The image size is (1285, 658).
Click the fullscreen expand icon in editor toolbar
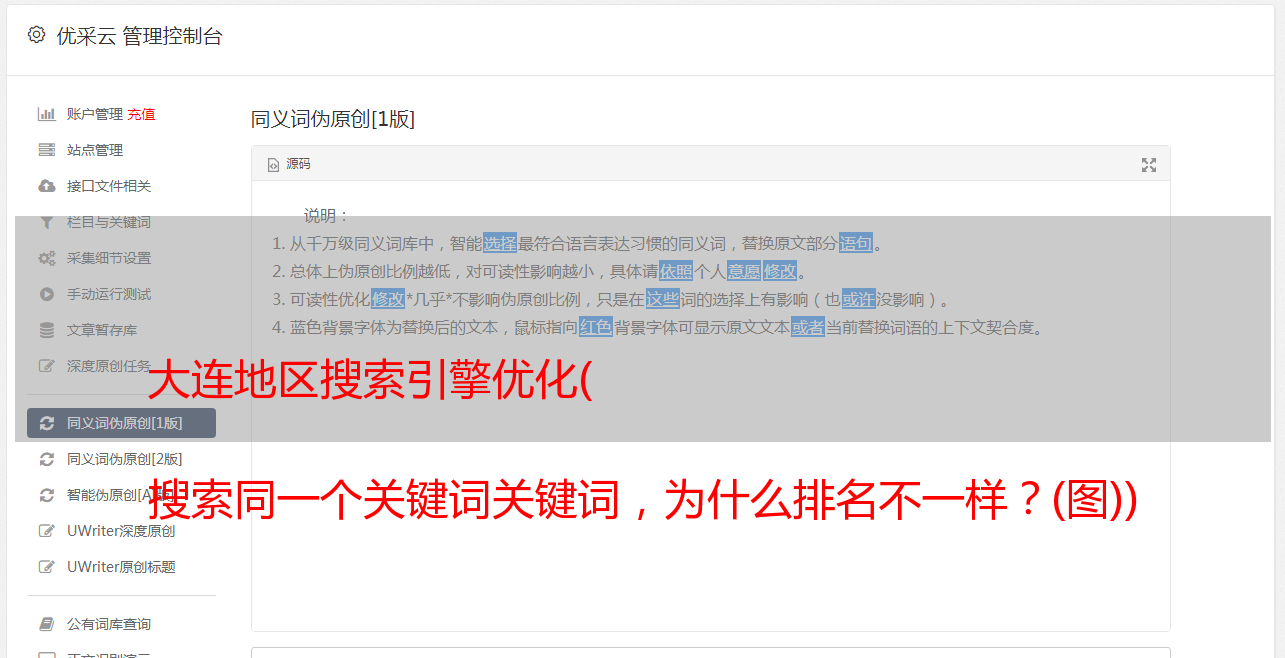click(1149, 165)
